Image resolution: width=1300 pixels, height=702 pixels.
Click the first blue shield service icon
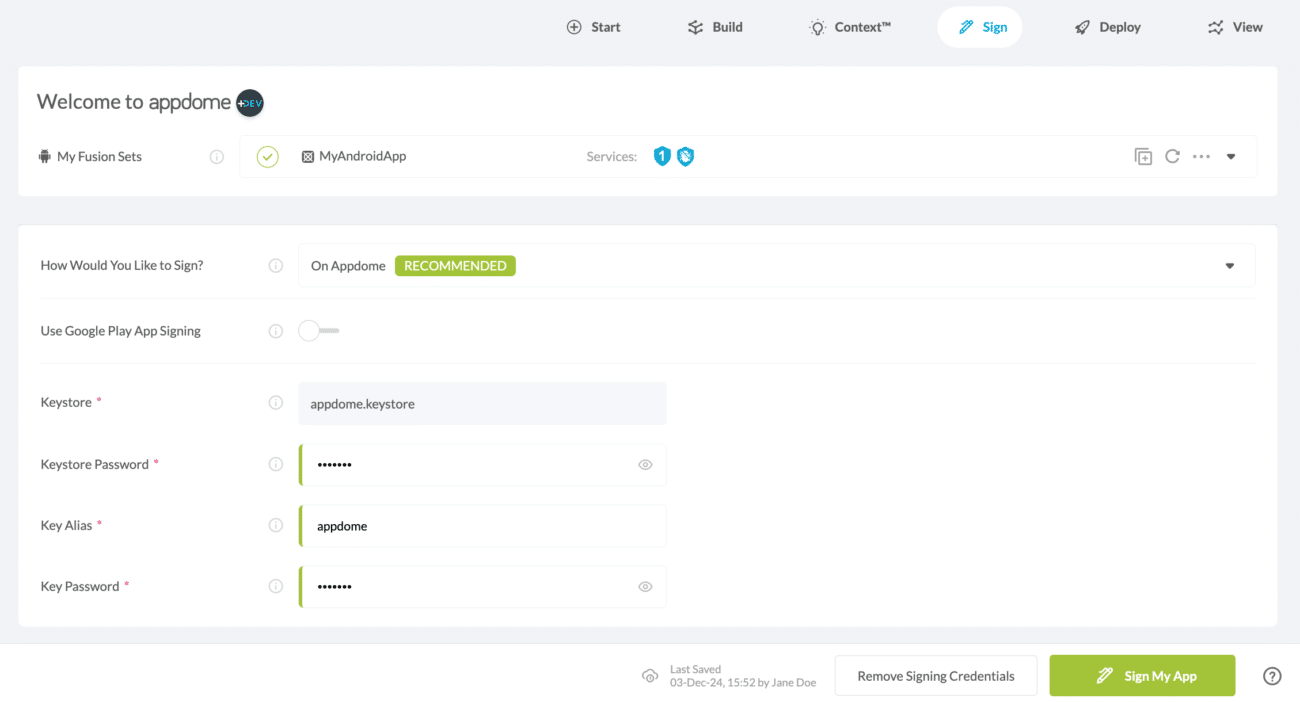(661, 156)
